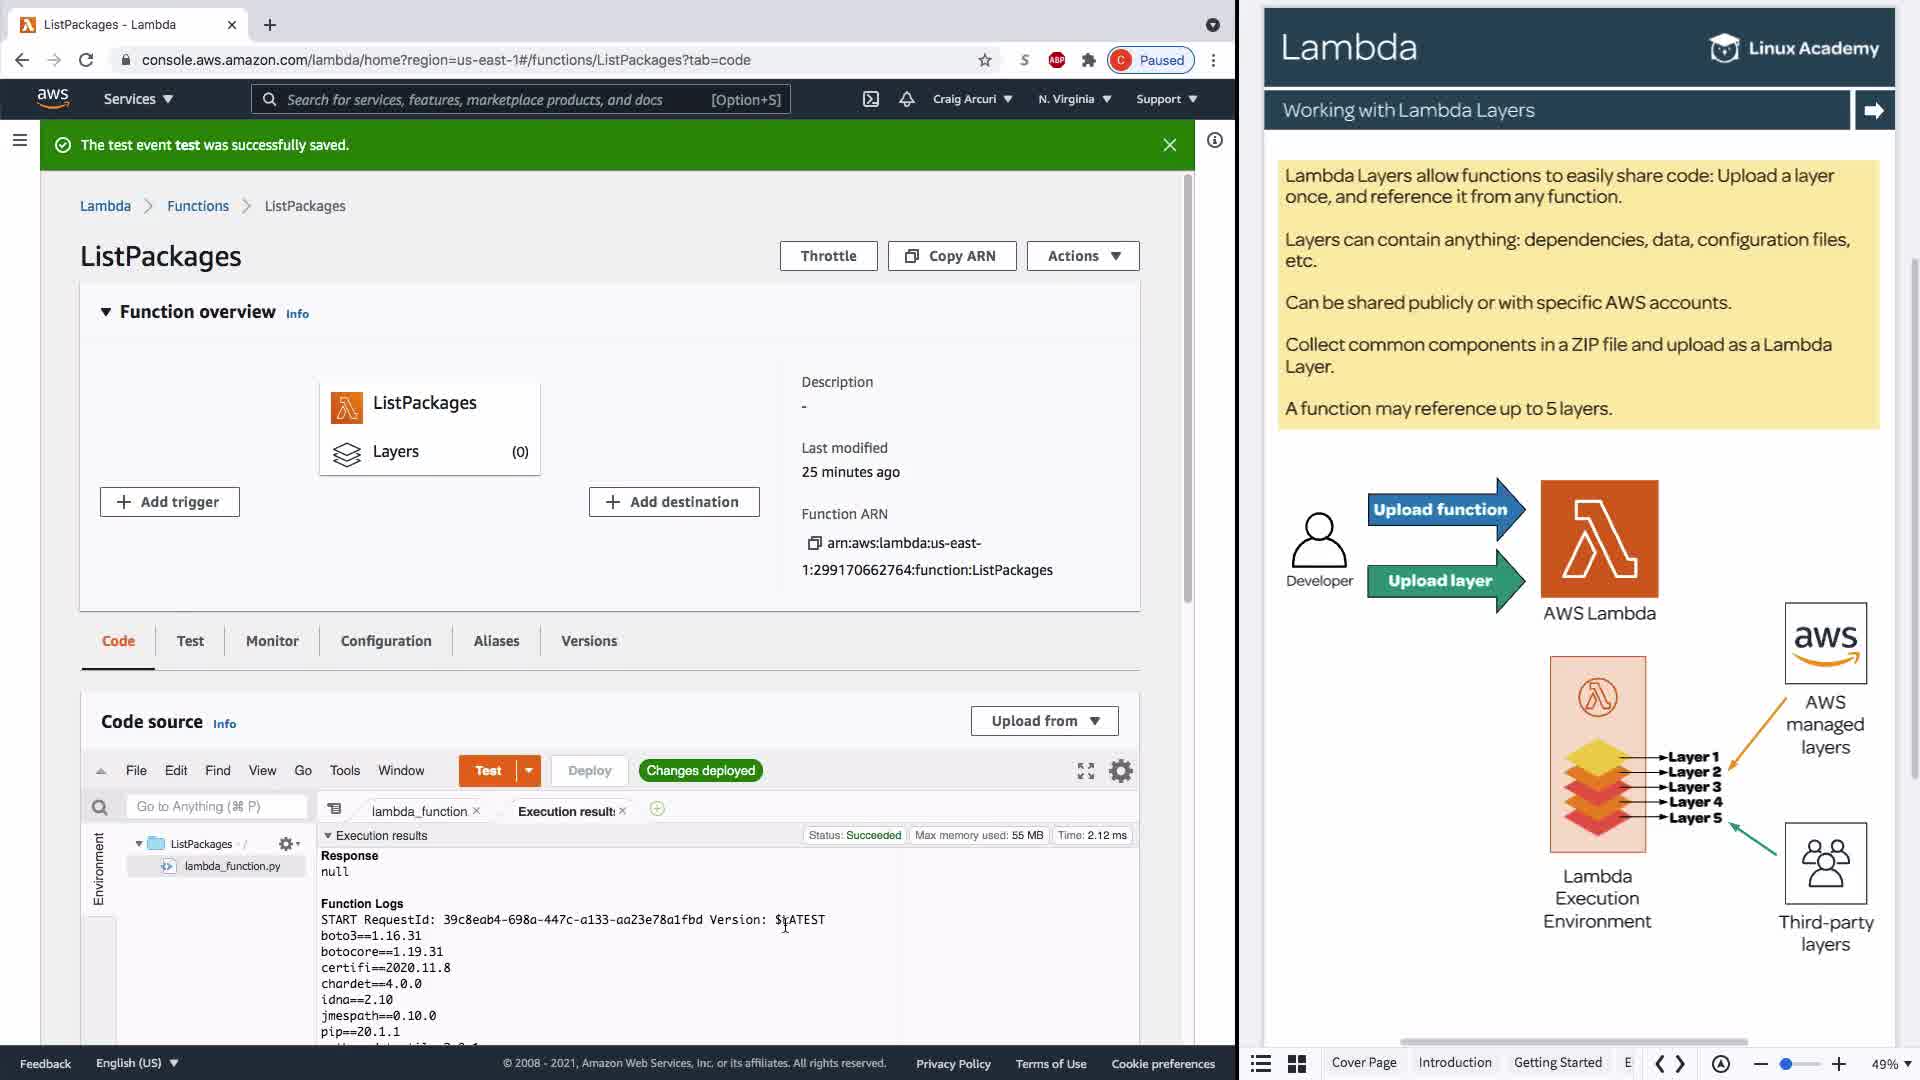Collapse the Execution results section

coord(328,835)
